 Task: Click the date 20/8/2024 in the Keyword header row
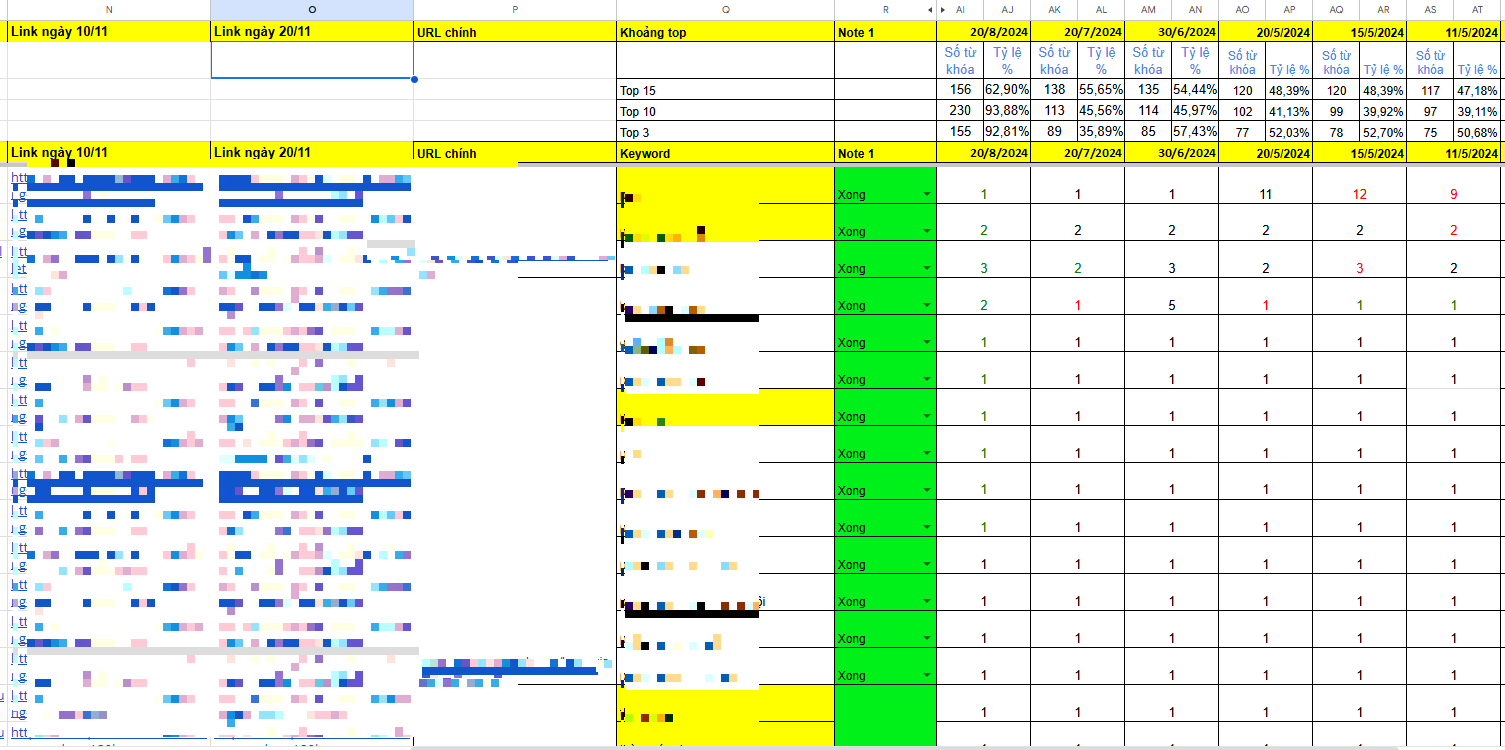click(x=999, y=153)
